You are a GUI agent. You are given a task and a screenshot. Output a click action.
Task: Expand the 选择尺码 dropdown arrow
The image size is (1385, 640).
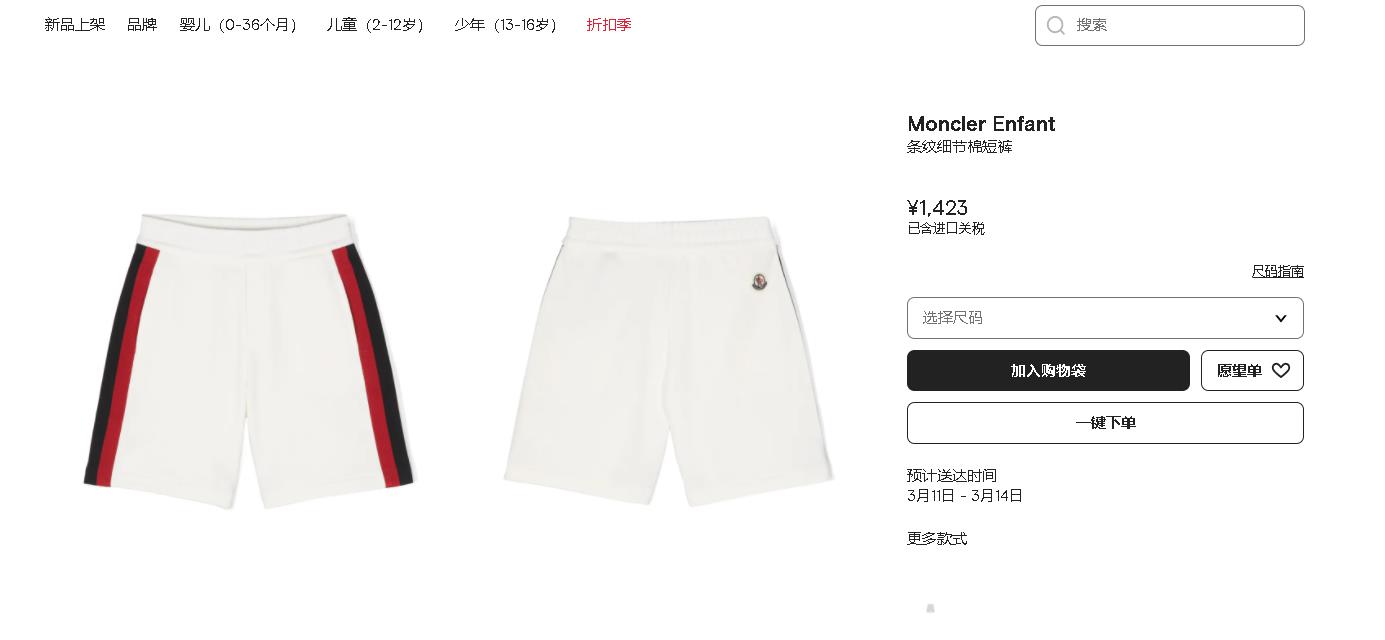click(1280, 318)
